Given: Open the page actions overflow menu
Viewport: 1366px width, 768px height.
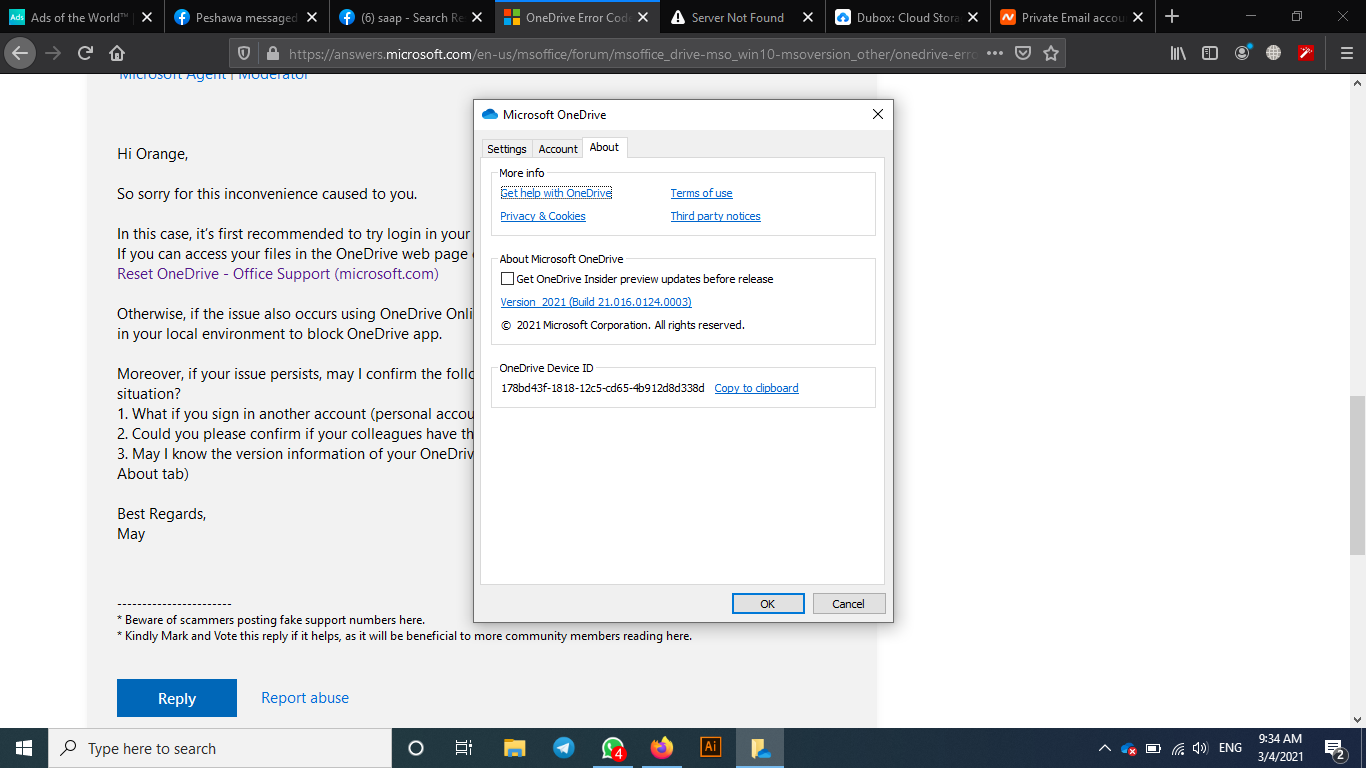Looking at the screenshot, I should point(995,52).
